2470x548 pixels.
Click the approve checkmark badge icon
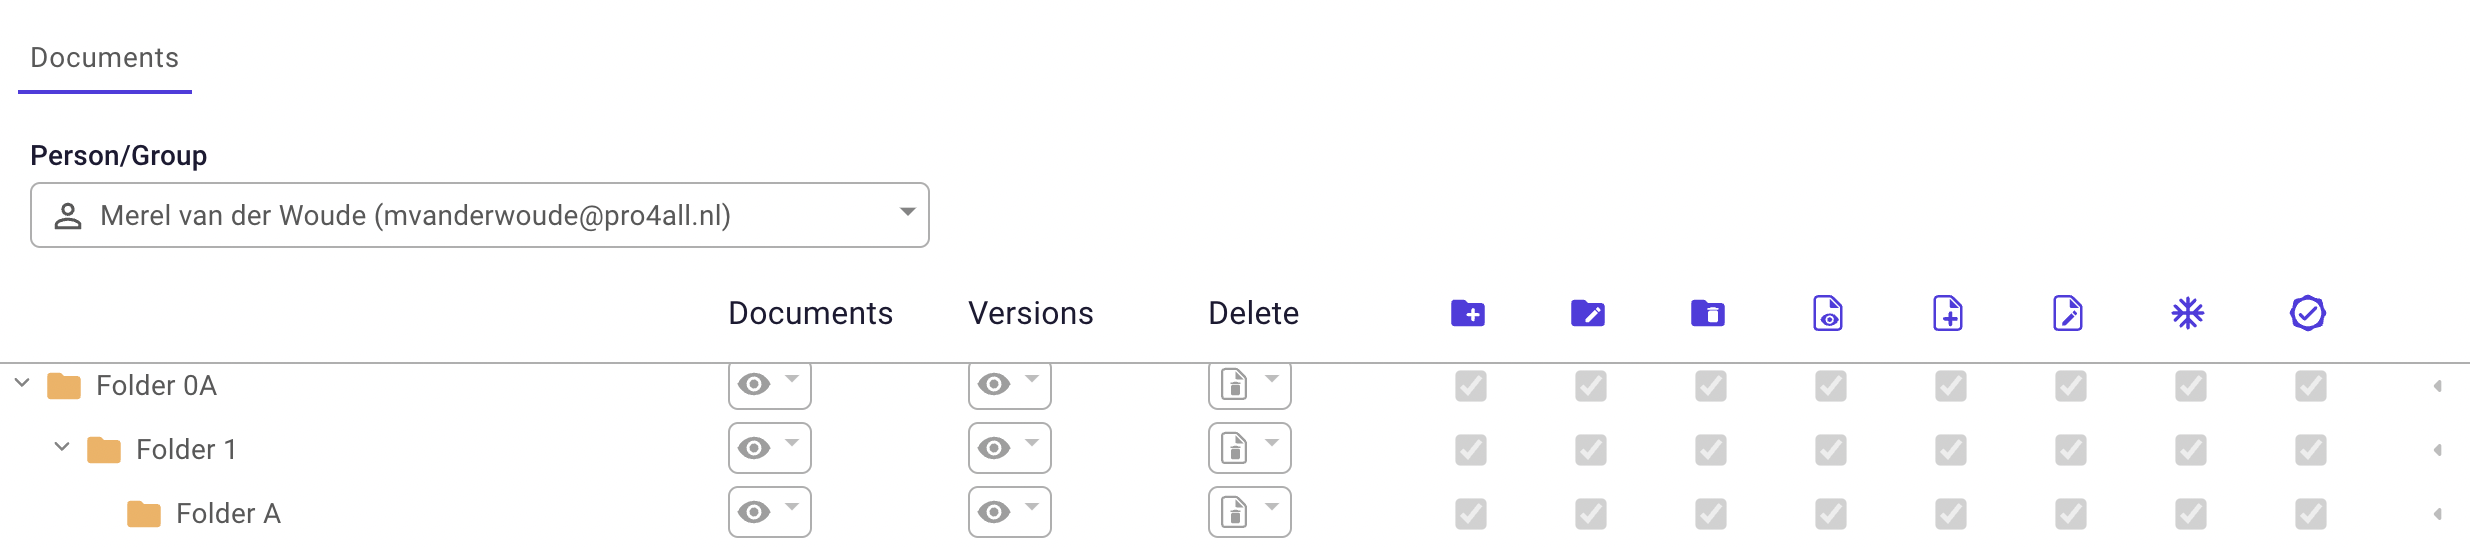(2308, 313)
